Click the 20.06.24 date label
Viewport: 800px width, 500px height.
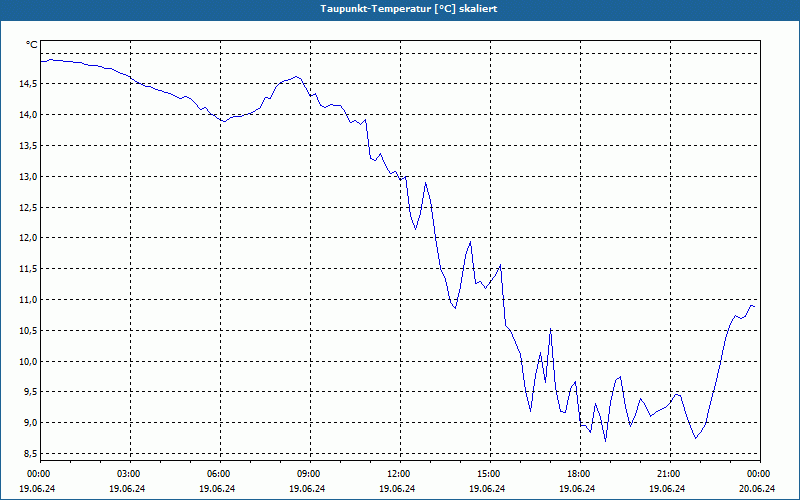(757, 488)
